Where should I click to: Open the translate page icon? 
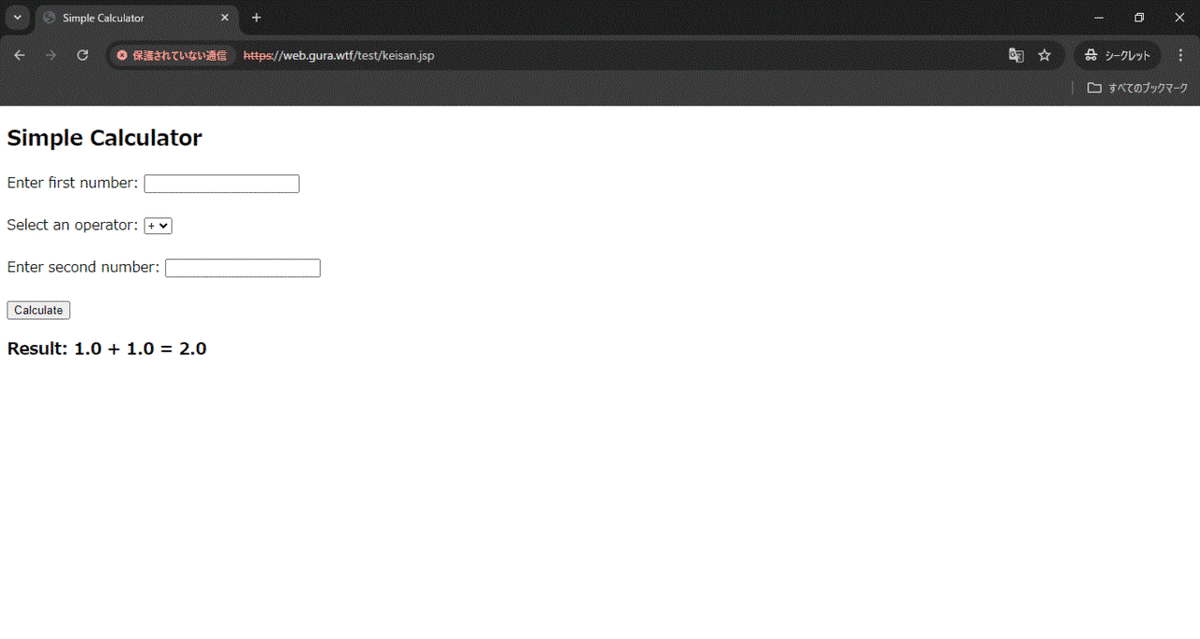pos(1016,55)
